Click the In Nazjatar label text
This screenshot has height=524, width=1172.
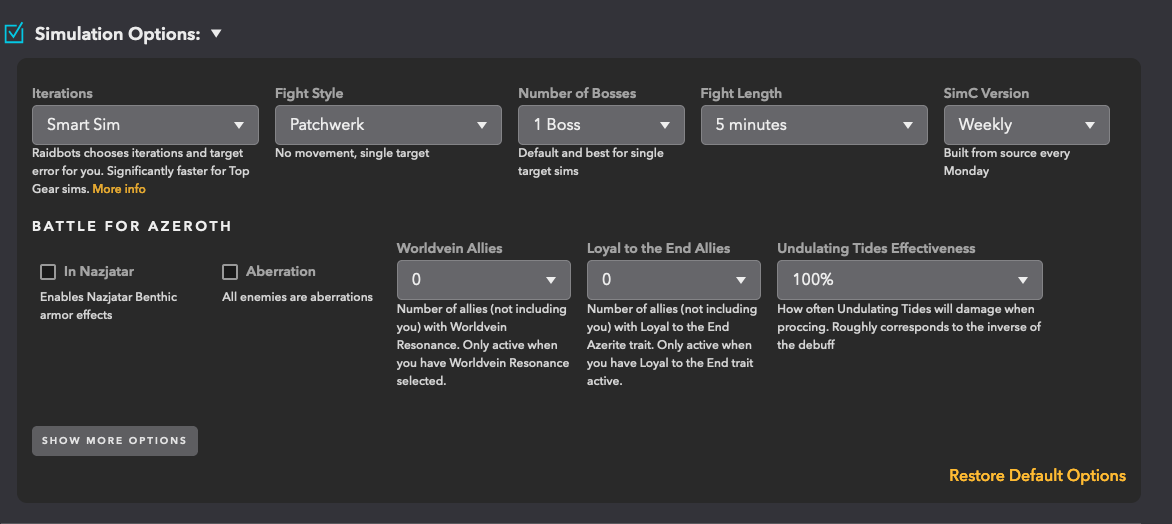pos(99,272)
